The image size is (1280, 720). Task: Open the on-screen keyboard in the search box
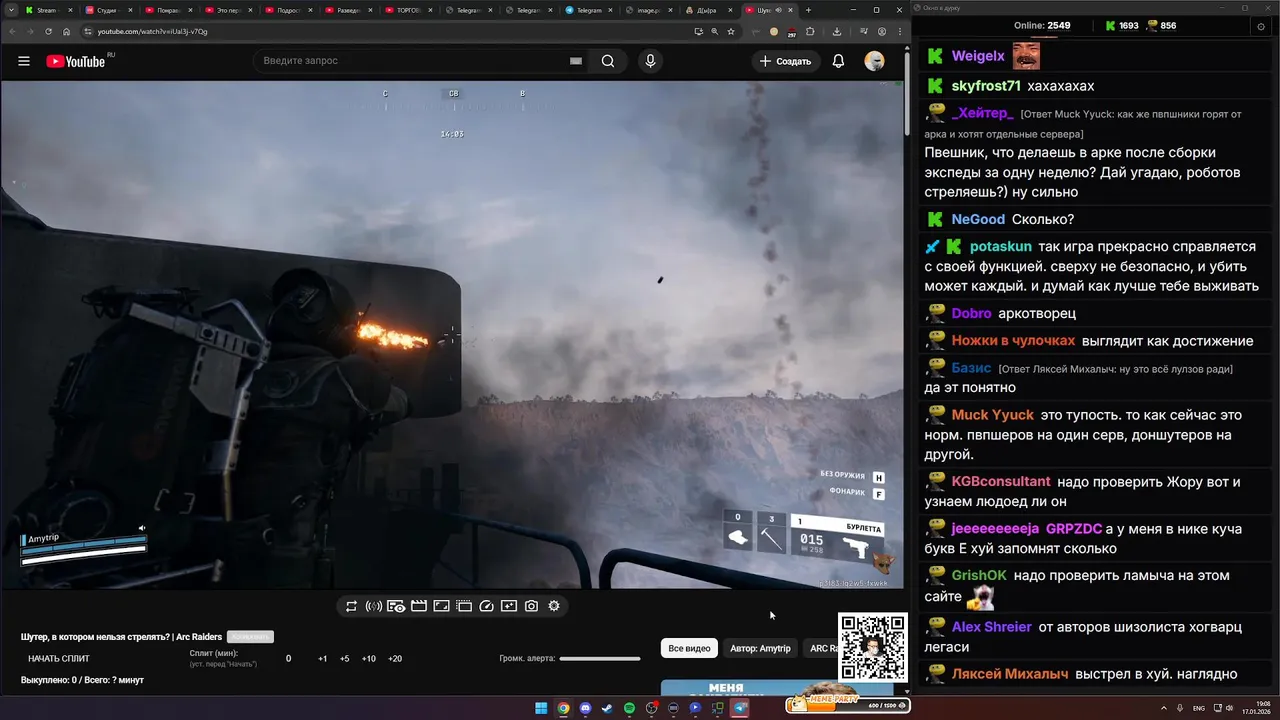576,61
